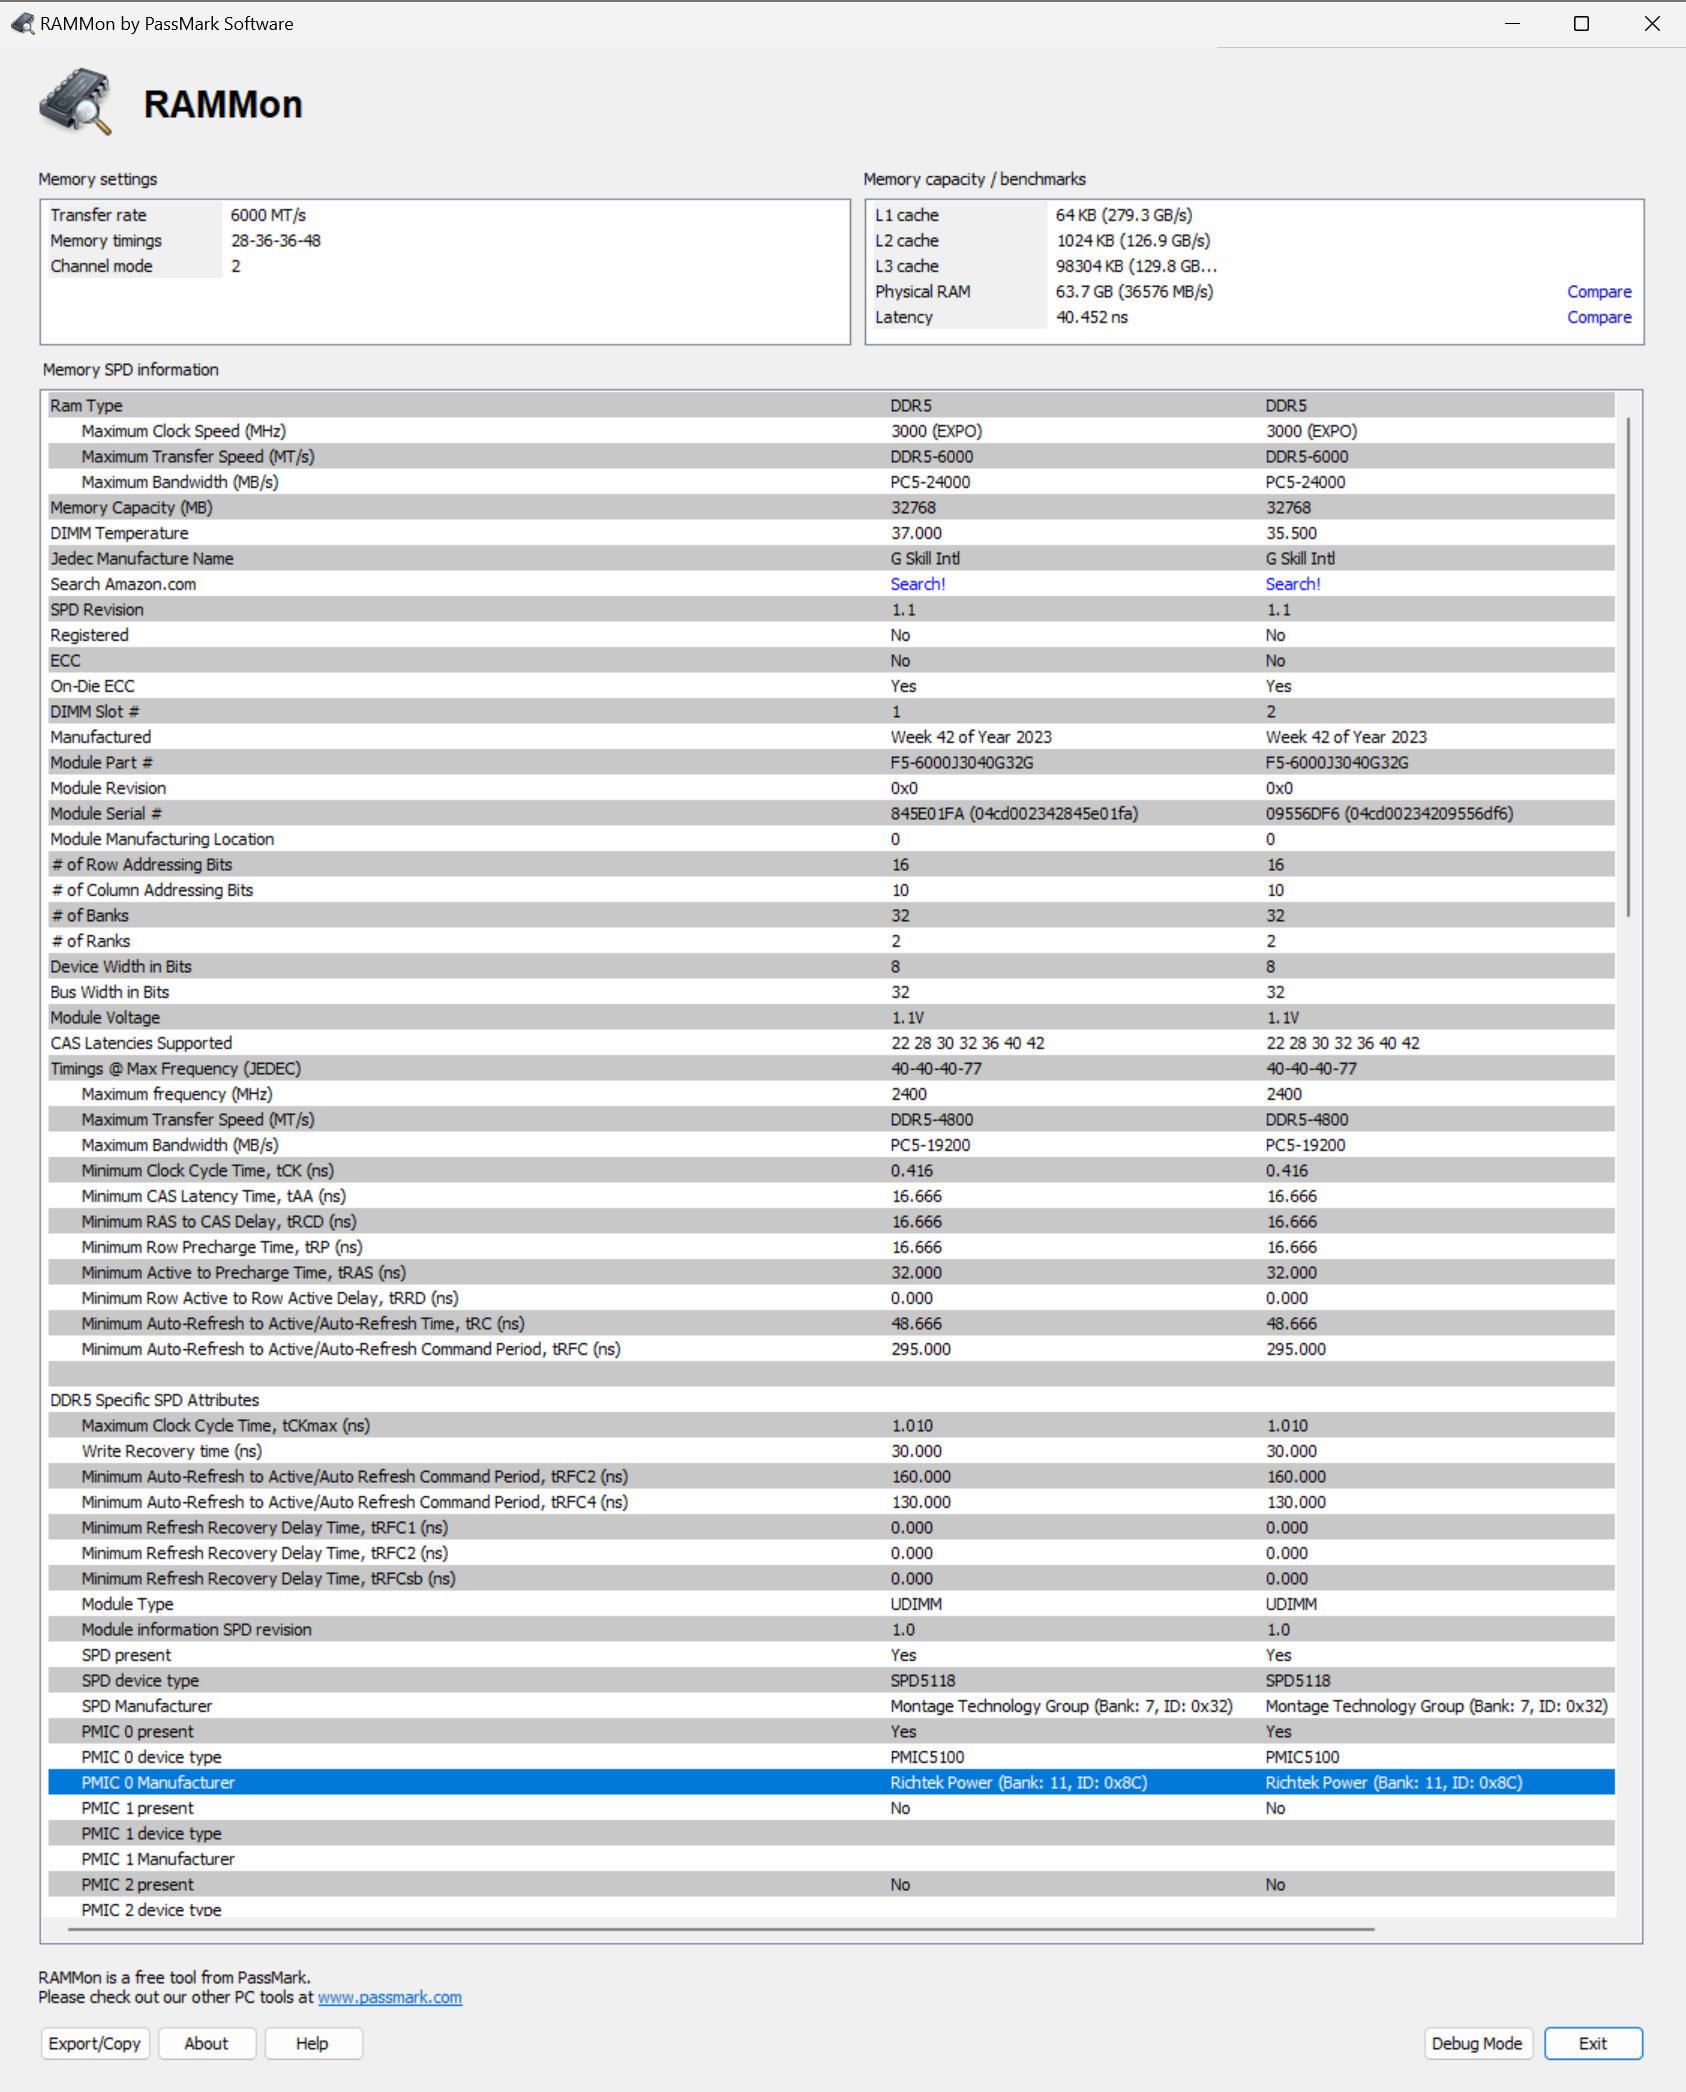
Task: Click Amazon Search! link for DIMM slot 2
Action: coord(1293,584)
